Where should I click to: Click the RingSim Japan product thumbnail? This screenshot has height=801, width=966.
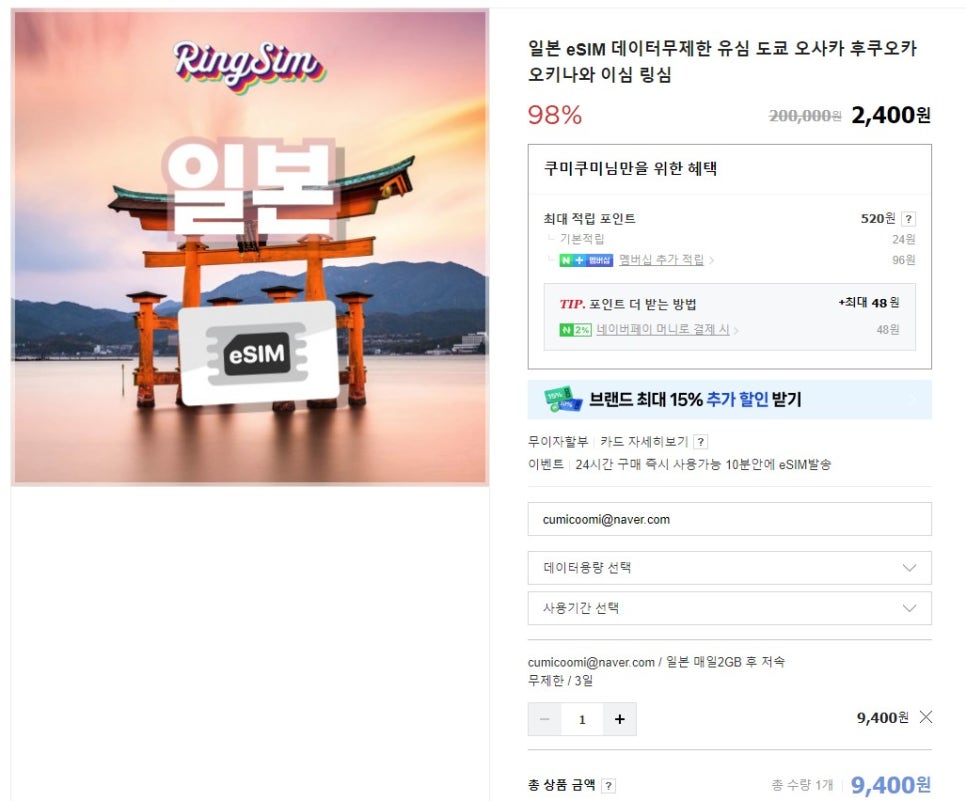pyautogui.click(x=250, y=247)
